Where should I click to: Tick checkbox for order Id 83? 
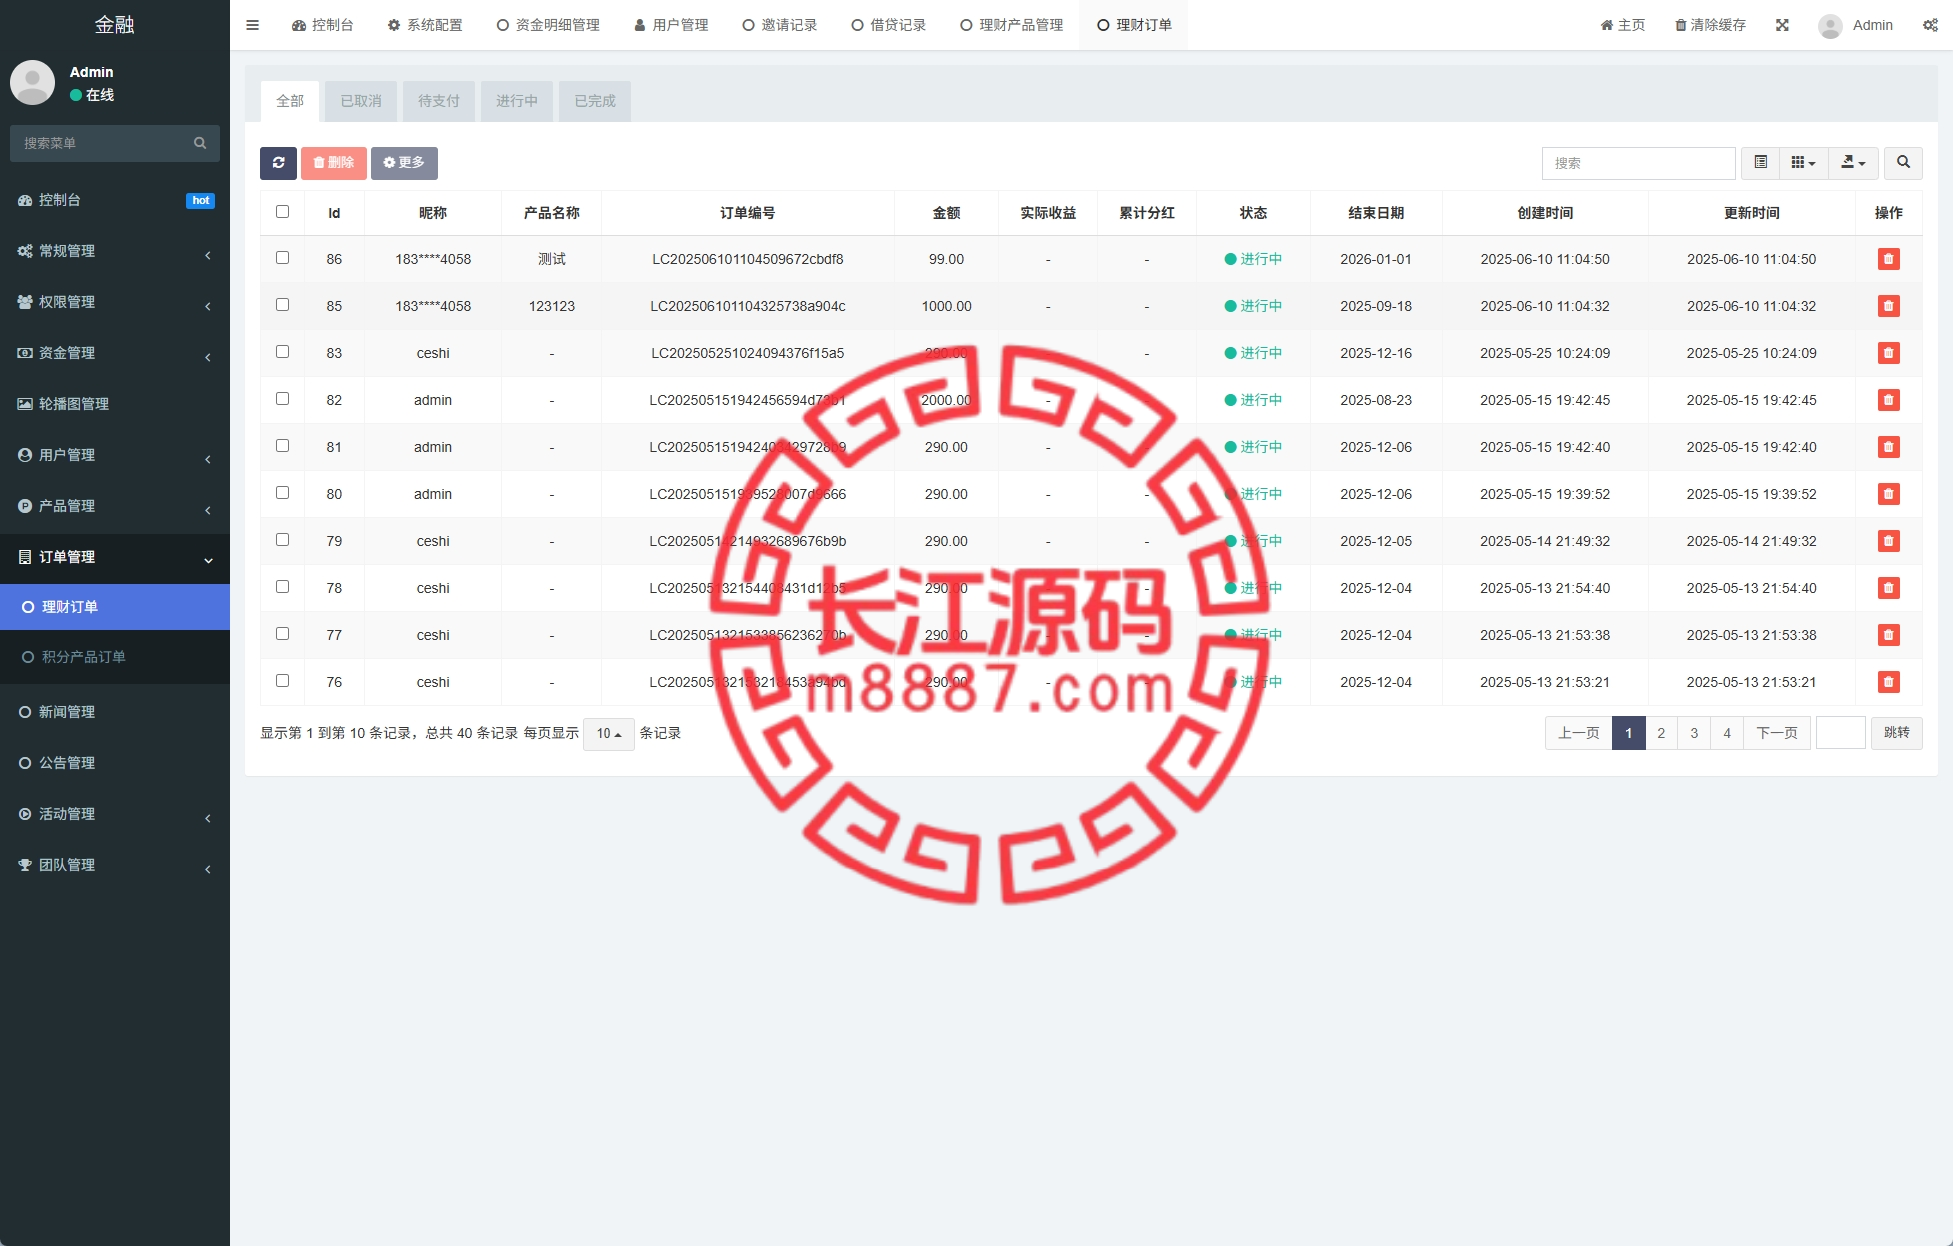[x=282, y=352]
